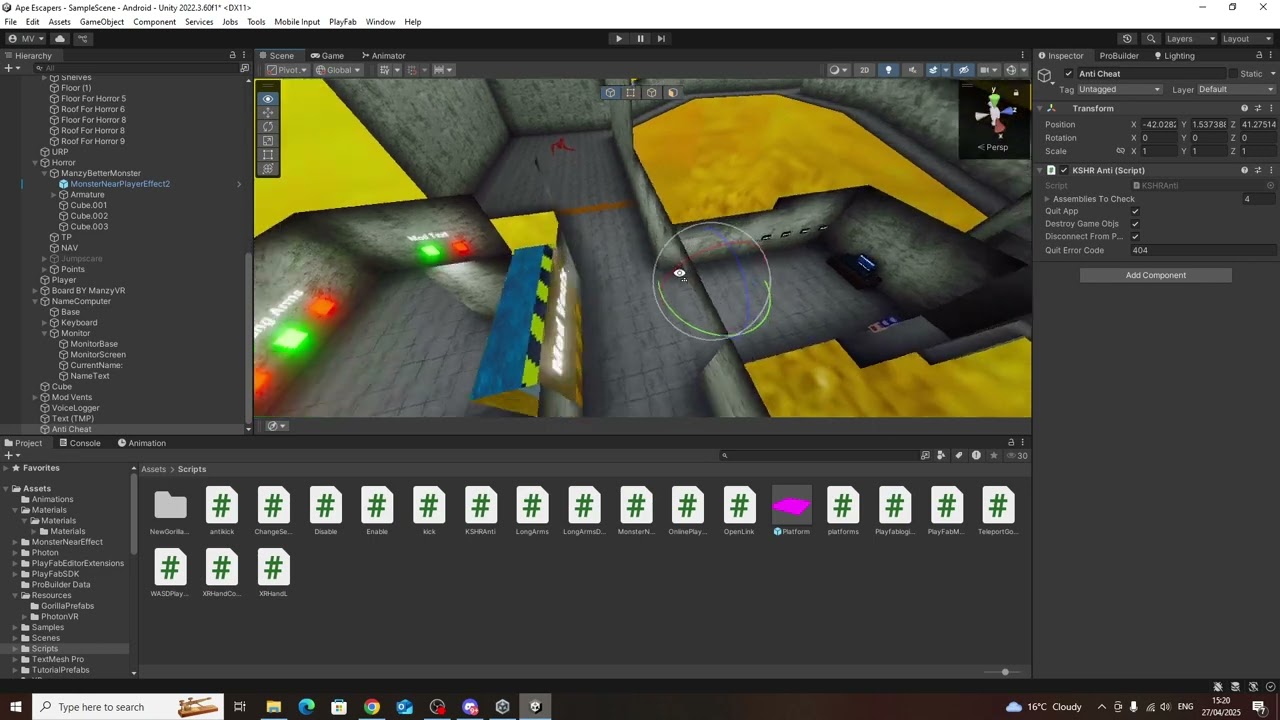Pause the editor with the pause button

640,39
